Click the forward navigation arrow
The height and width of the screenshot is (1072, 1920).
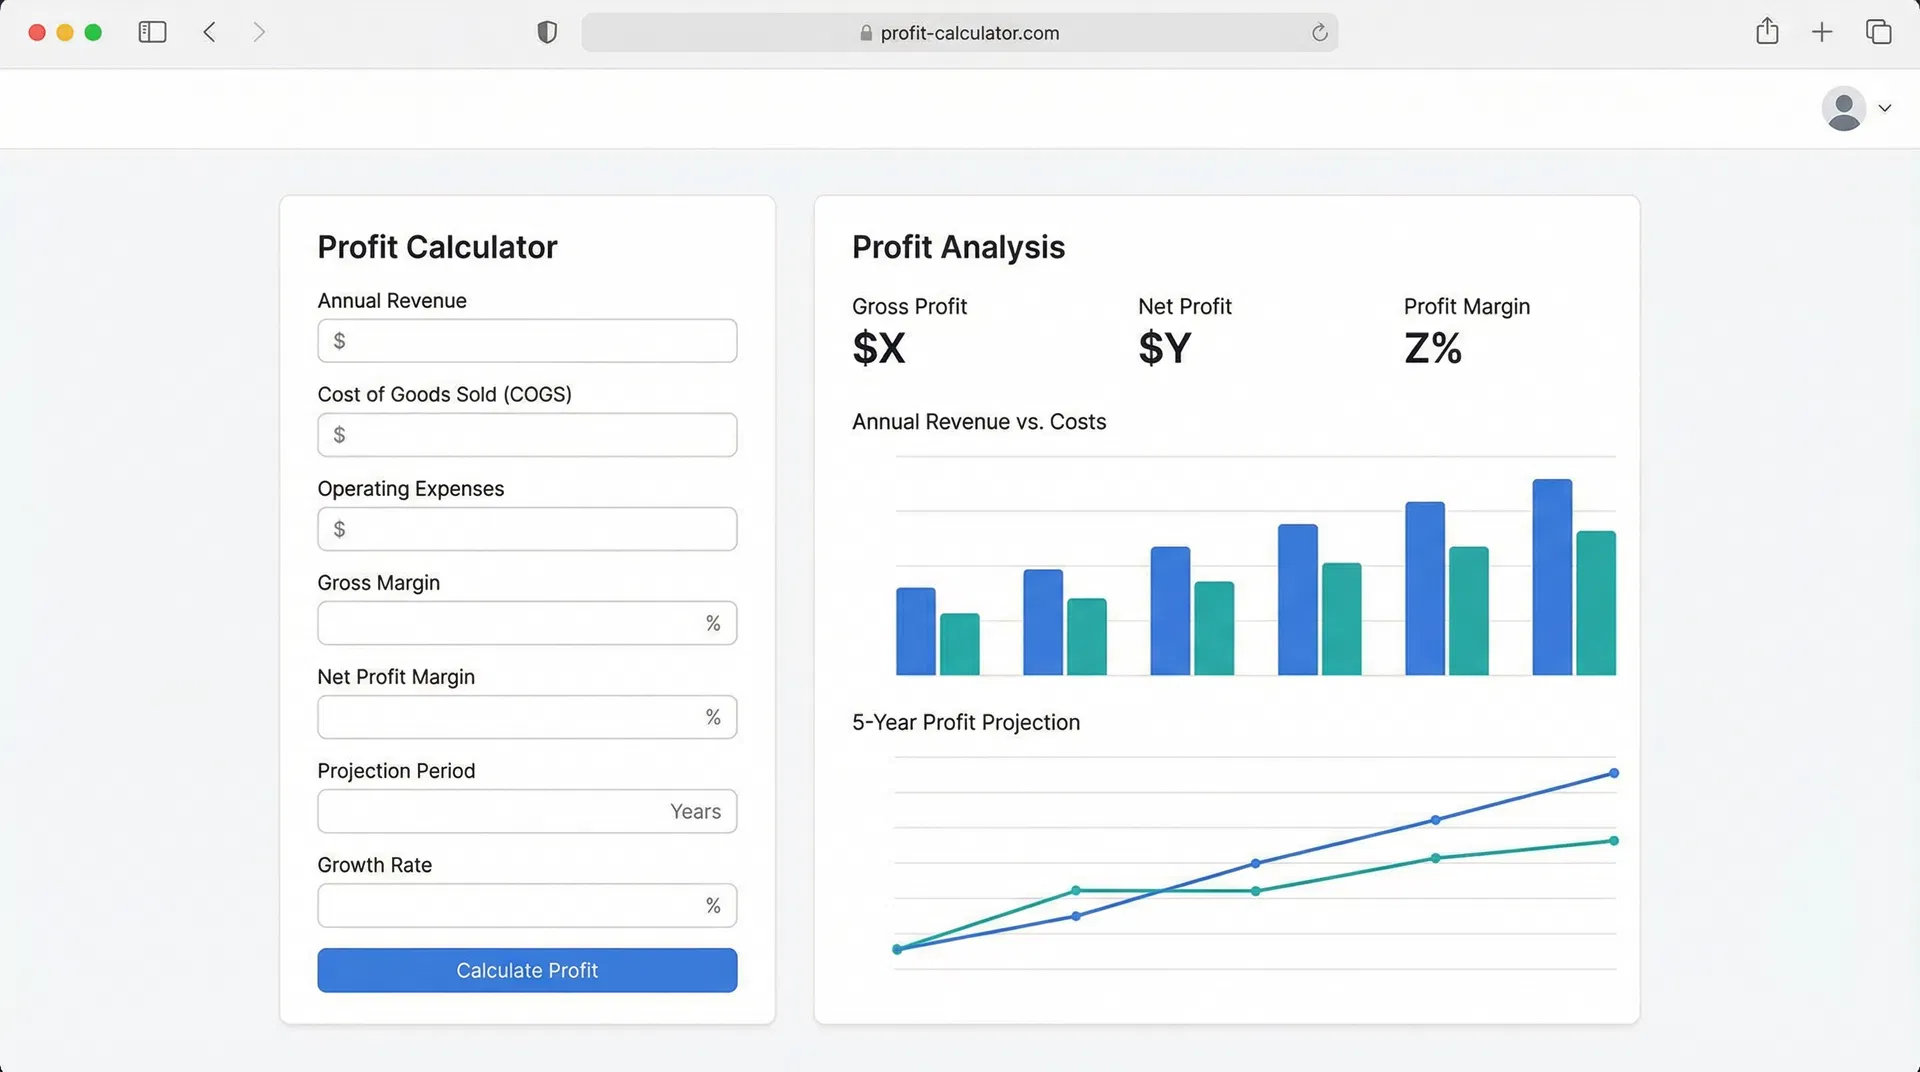click(259, 32)
